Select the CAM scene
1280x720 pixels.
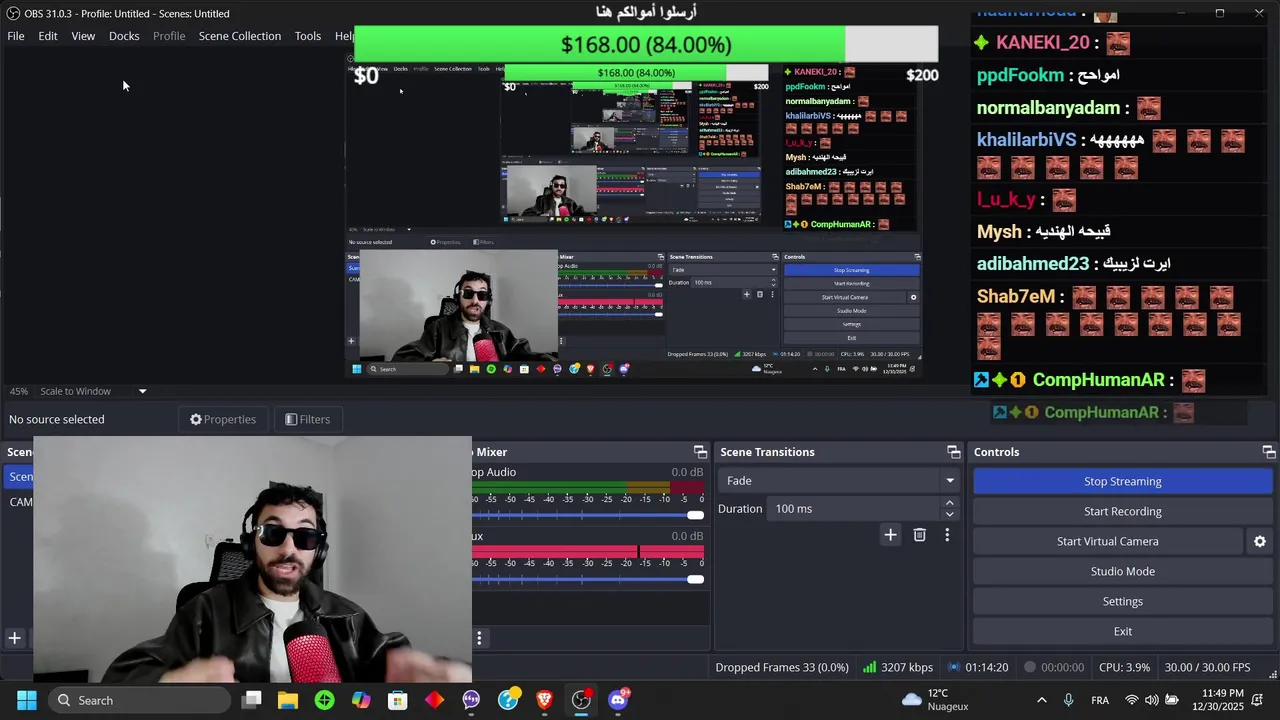click(19, 502)
